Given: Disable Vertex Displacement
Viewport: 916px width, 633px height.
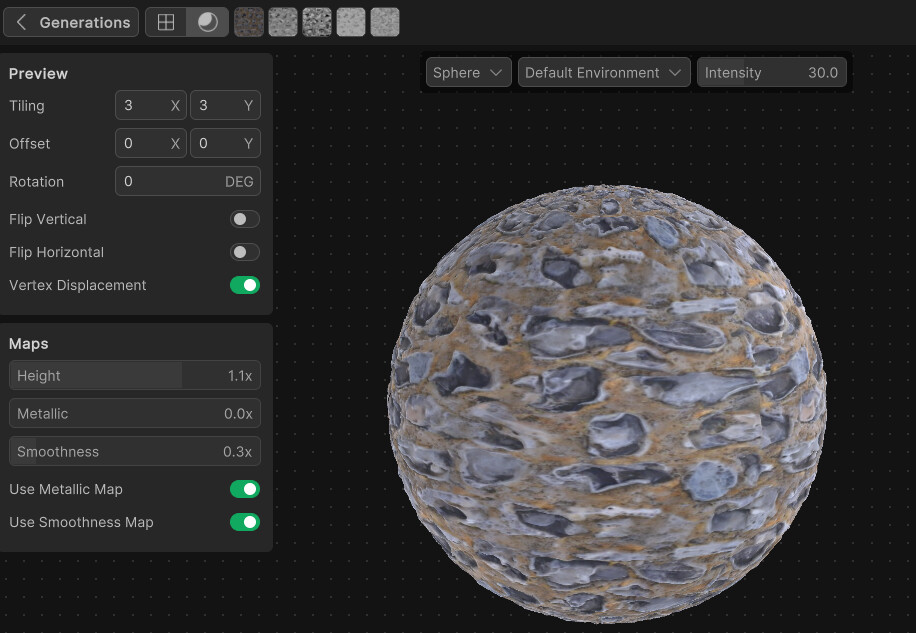Looking at the screenshot, I should coord(245,285).
